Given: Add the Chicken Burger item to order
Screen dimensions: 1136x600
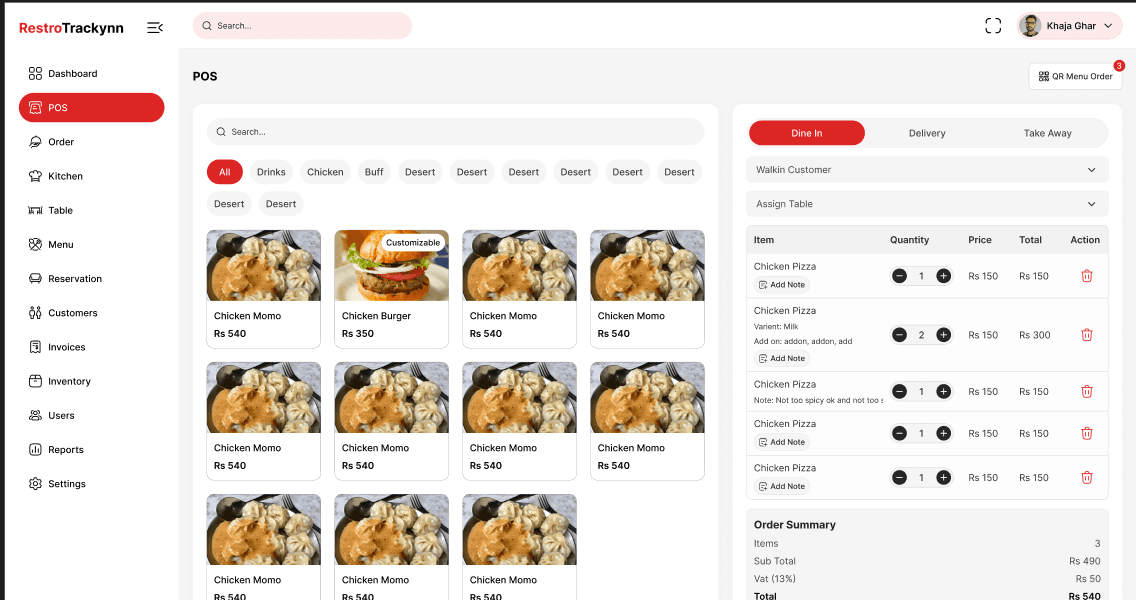Looking at the screenshot, I should (x=391, y=289).
